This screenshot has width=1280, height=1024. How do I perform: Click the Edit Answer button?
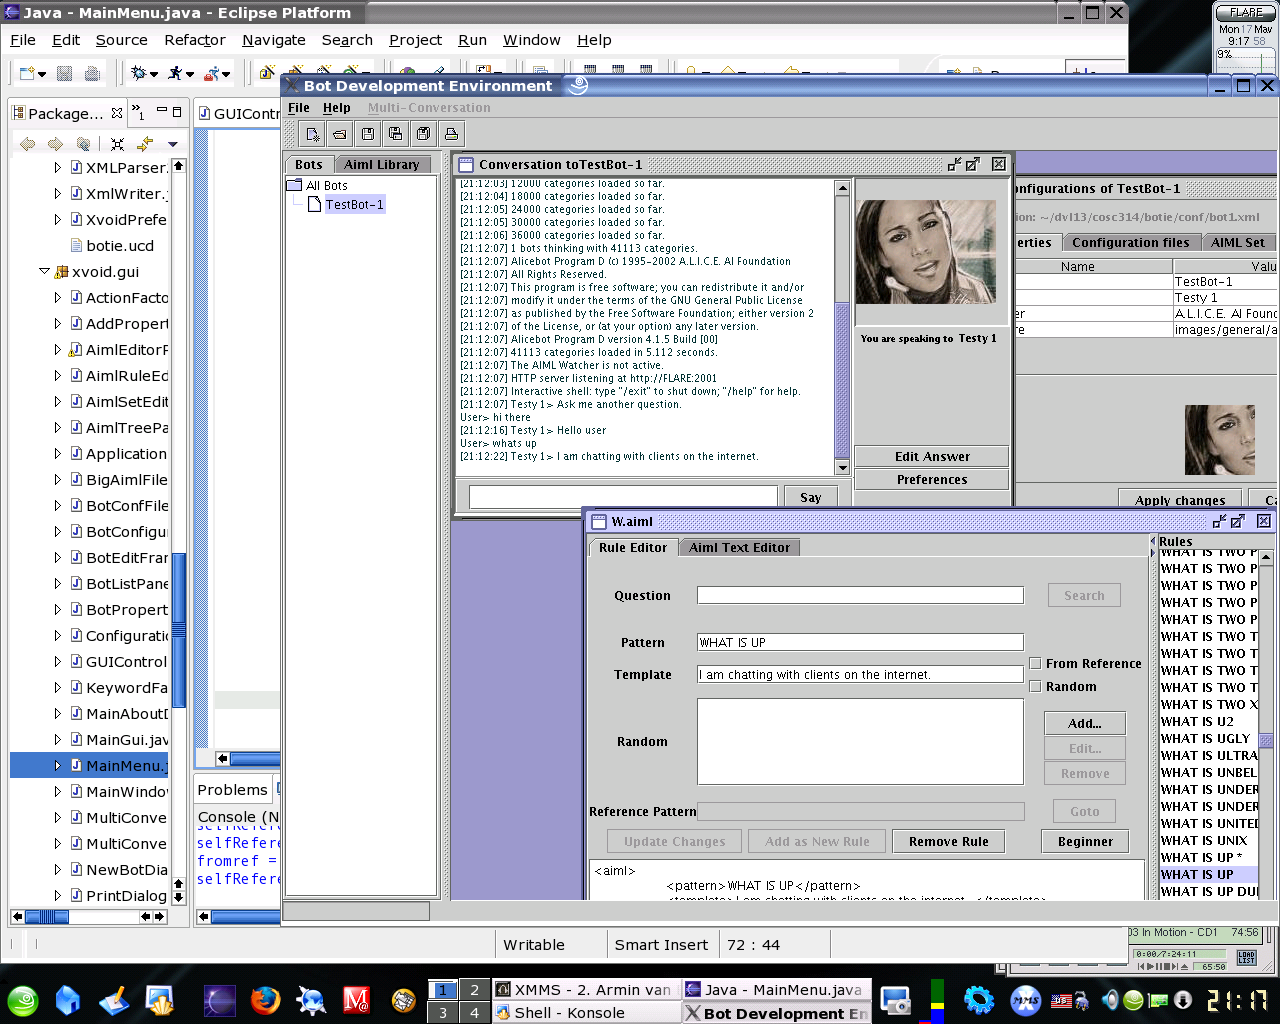932,456
